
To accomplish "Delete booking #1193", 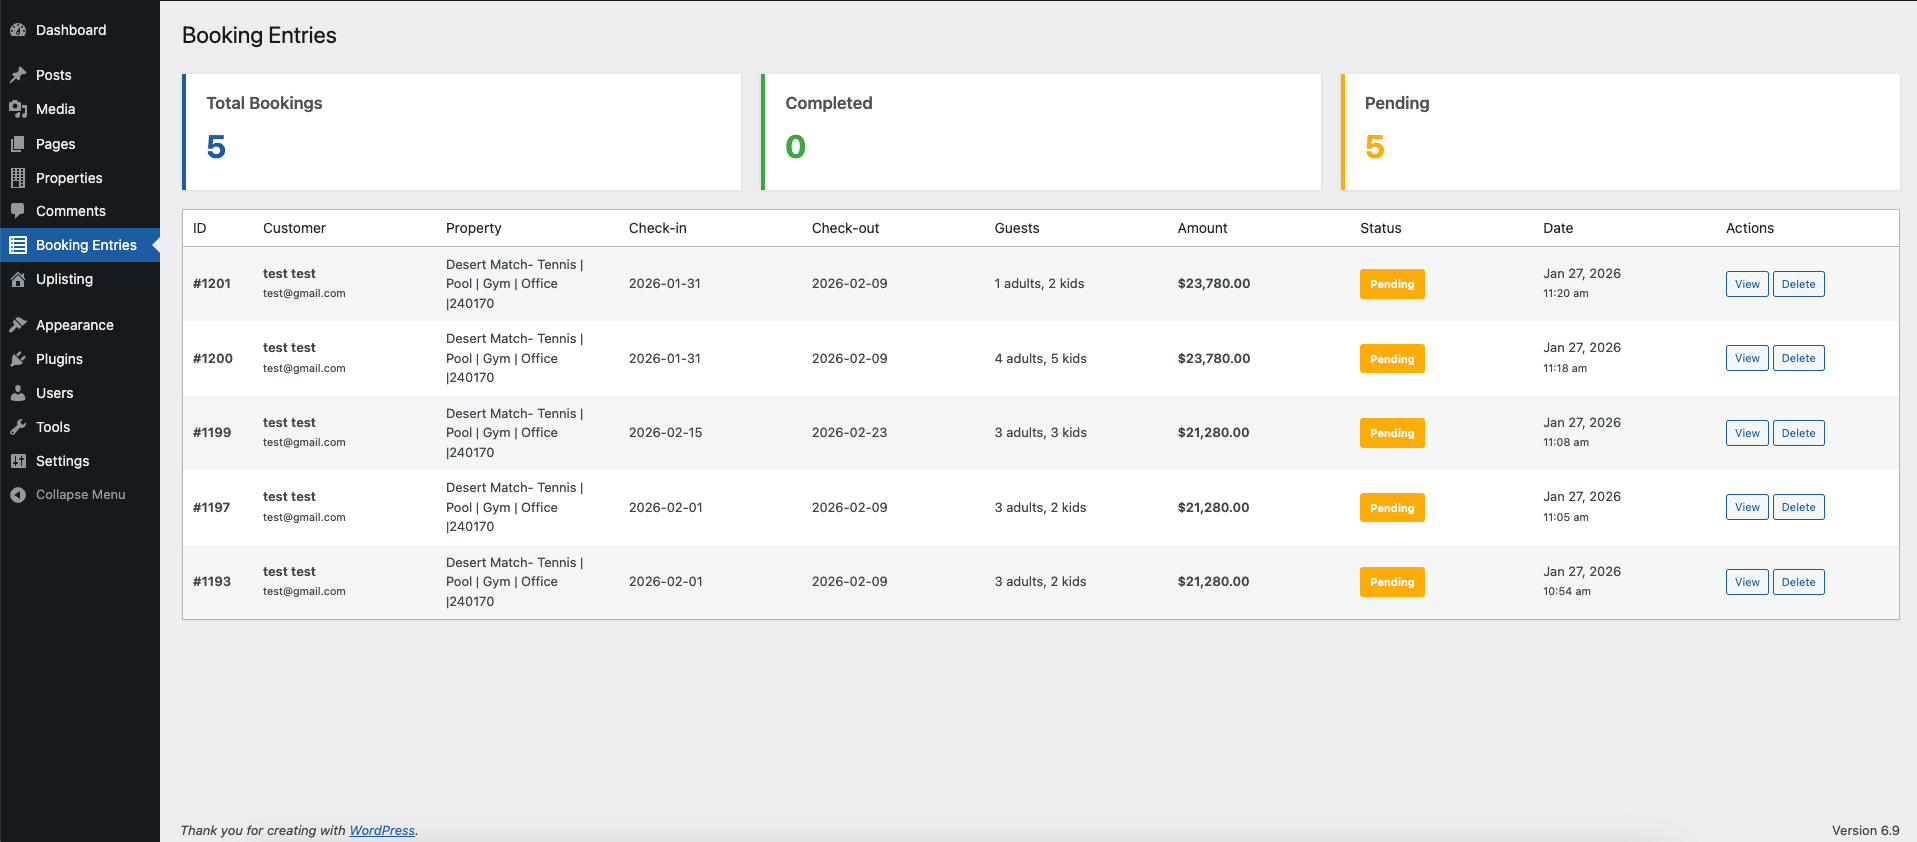I will pyautogui.click(x=1797, y=582).
